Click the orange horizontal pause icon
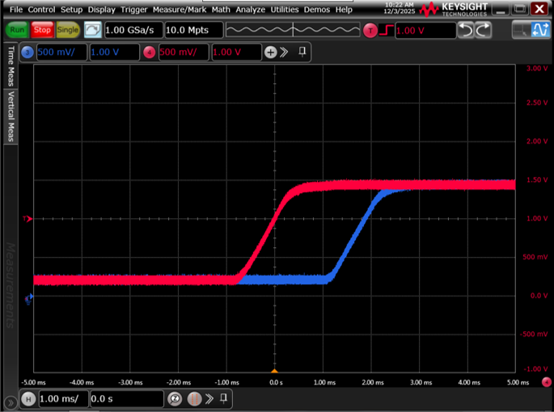Image resolution: width=554 pixels, height=412 pixels. [194, 399]
